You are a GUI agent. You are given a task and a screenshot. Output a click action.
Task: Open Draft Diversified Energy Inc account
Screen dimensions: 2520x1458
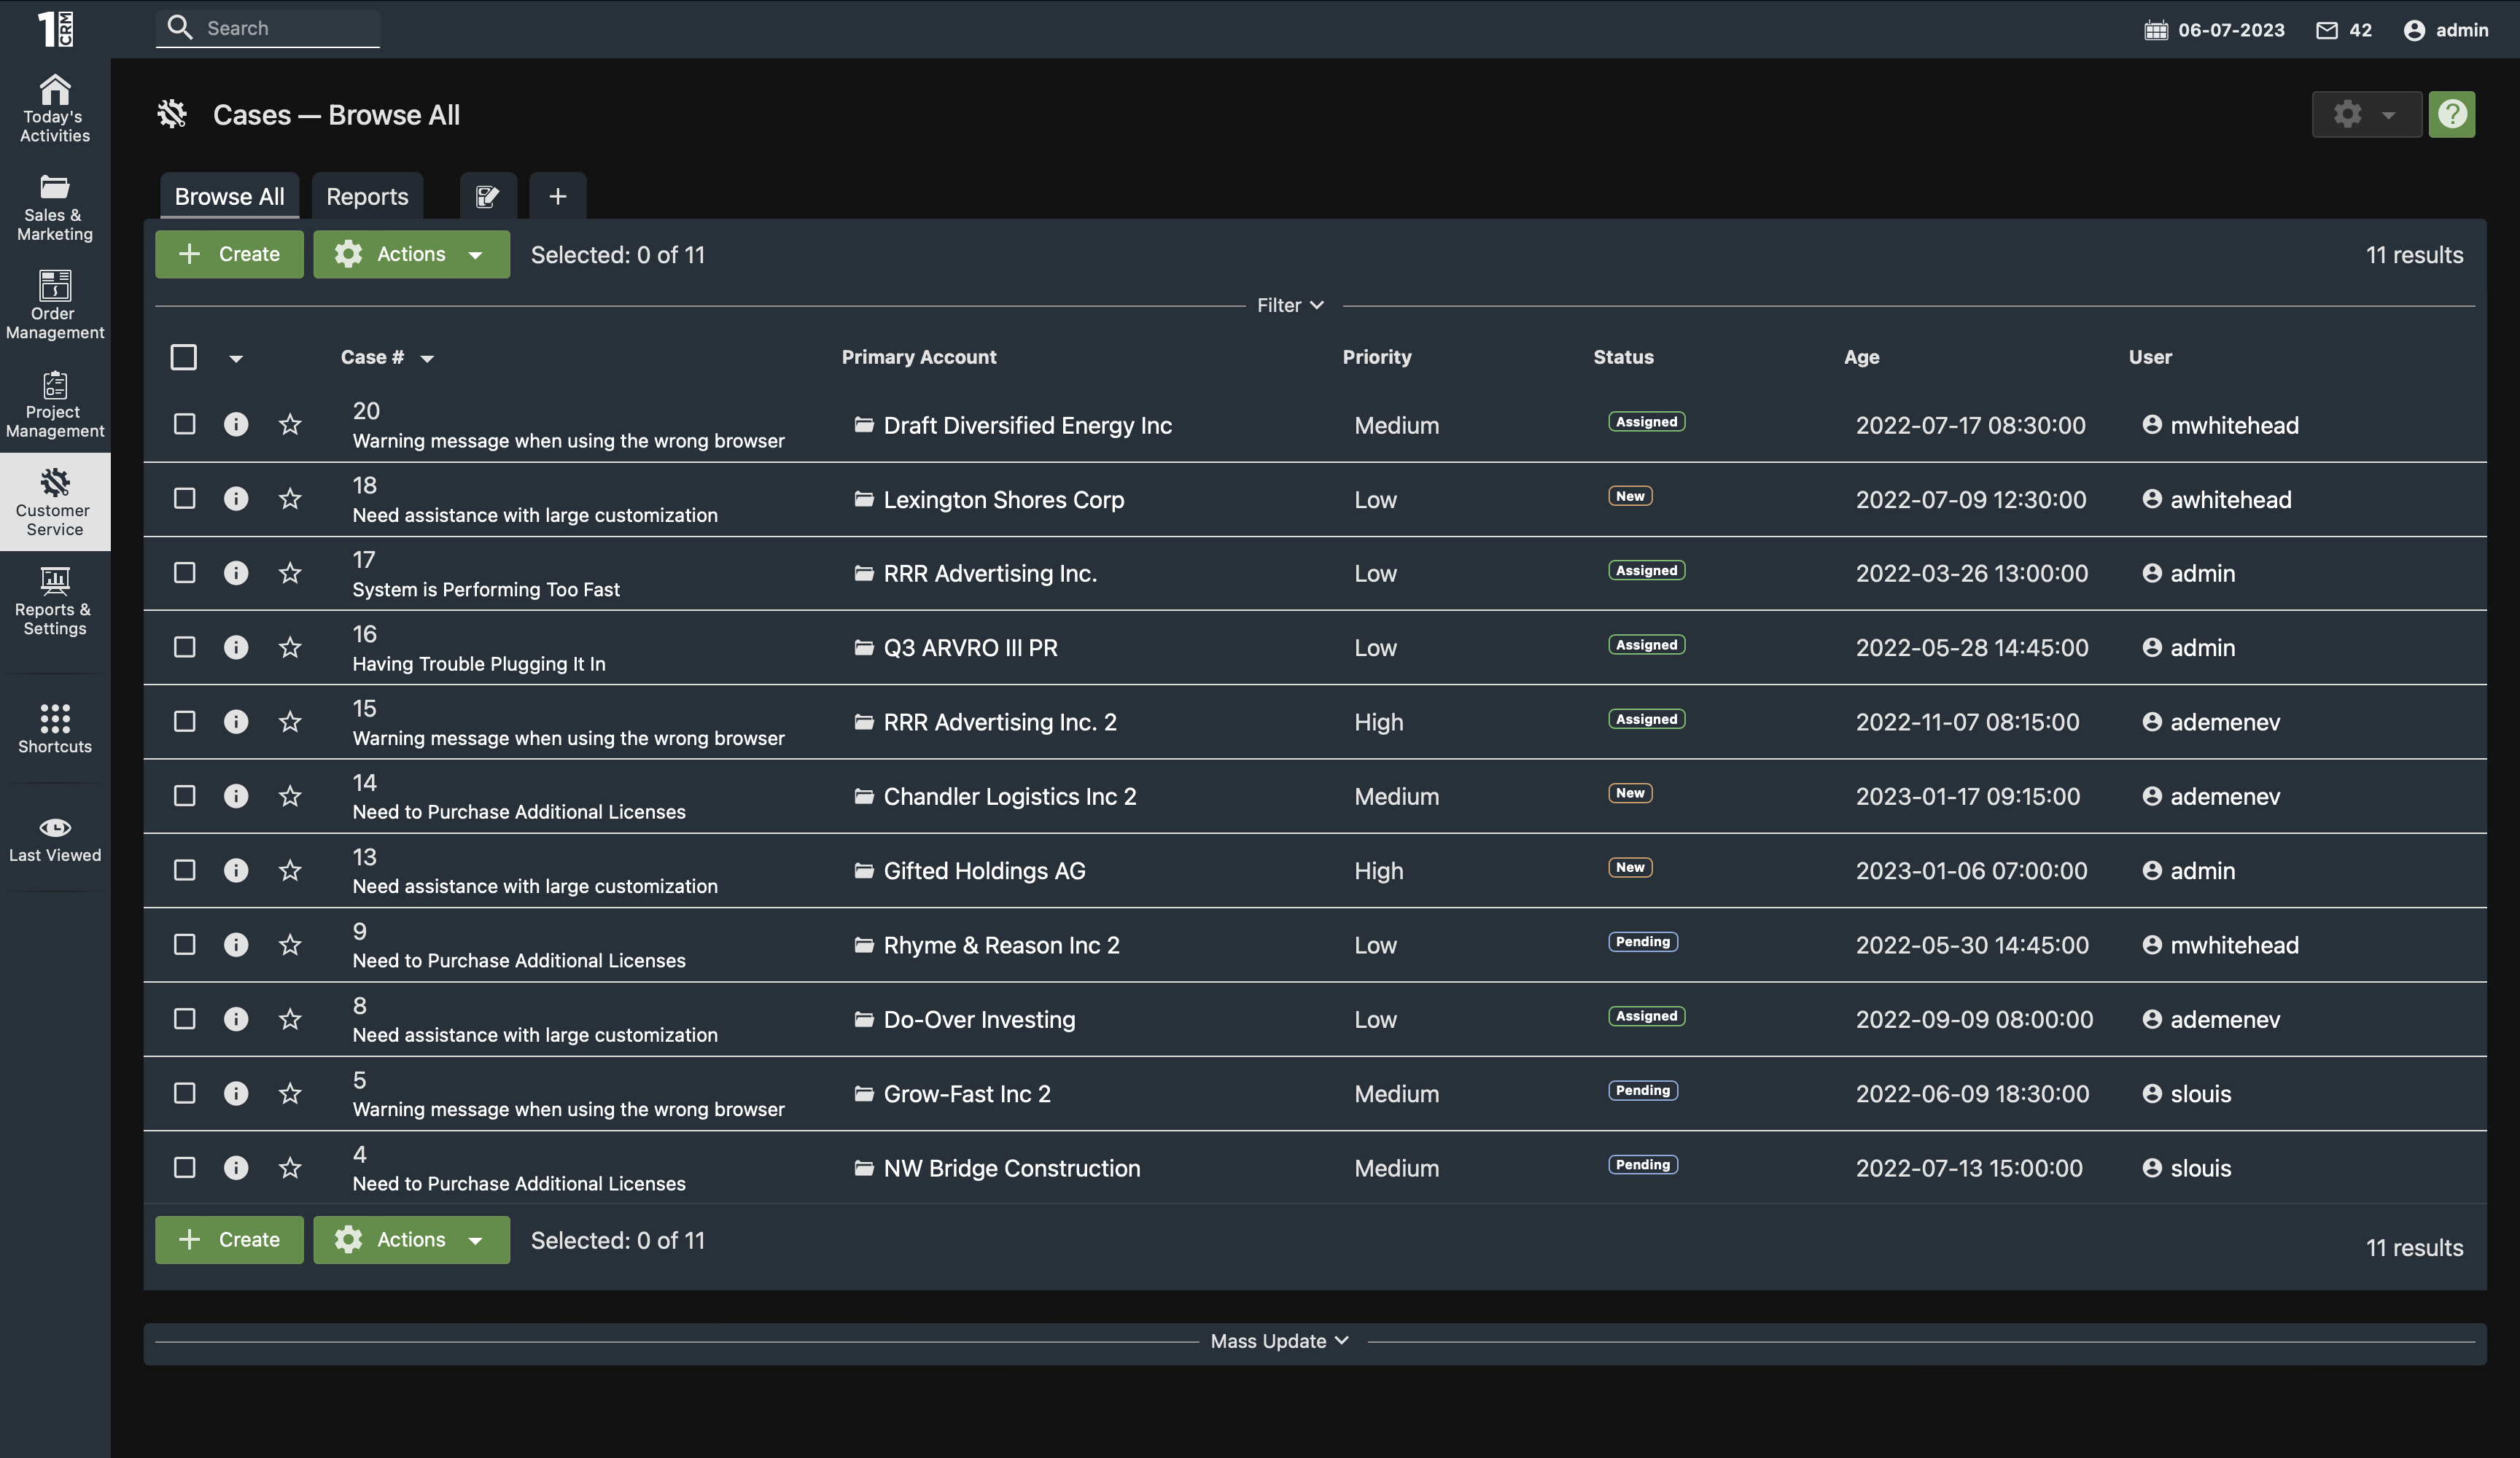click(1027, 425)
